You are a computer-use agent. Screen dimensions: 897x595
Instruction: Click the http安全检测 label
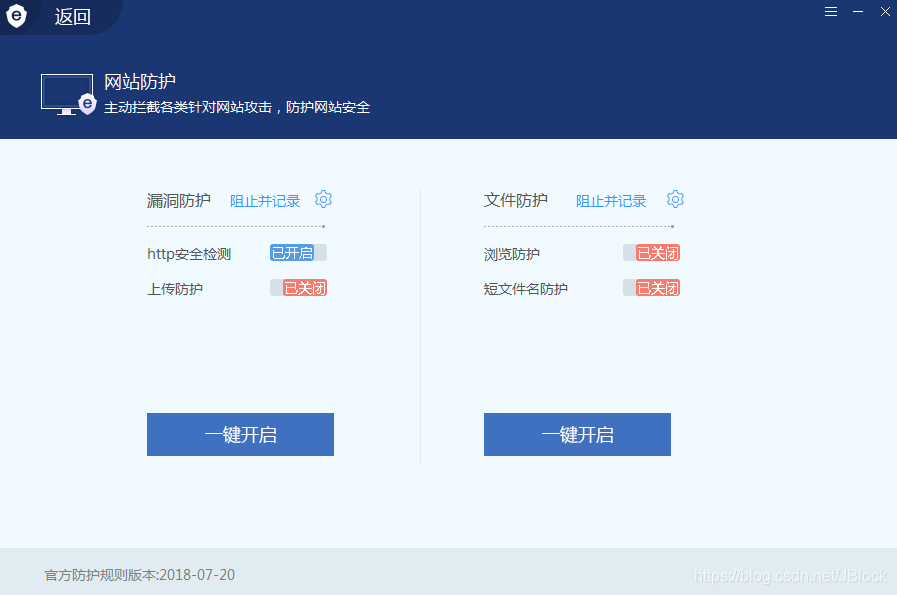tap(189, 253)
